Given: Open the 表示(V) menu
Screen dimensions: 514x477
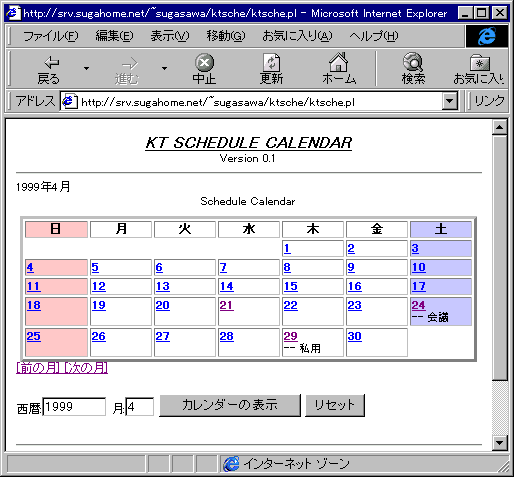Looking at the screenshot, I should click(x=170, y=36).
